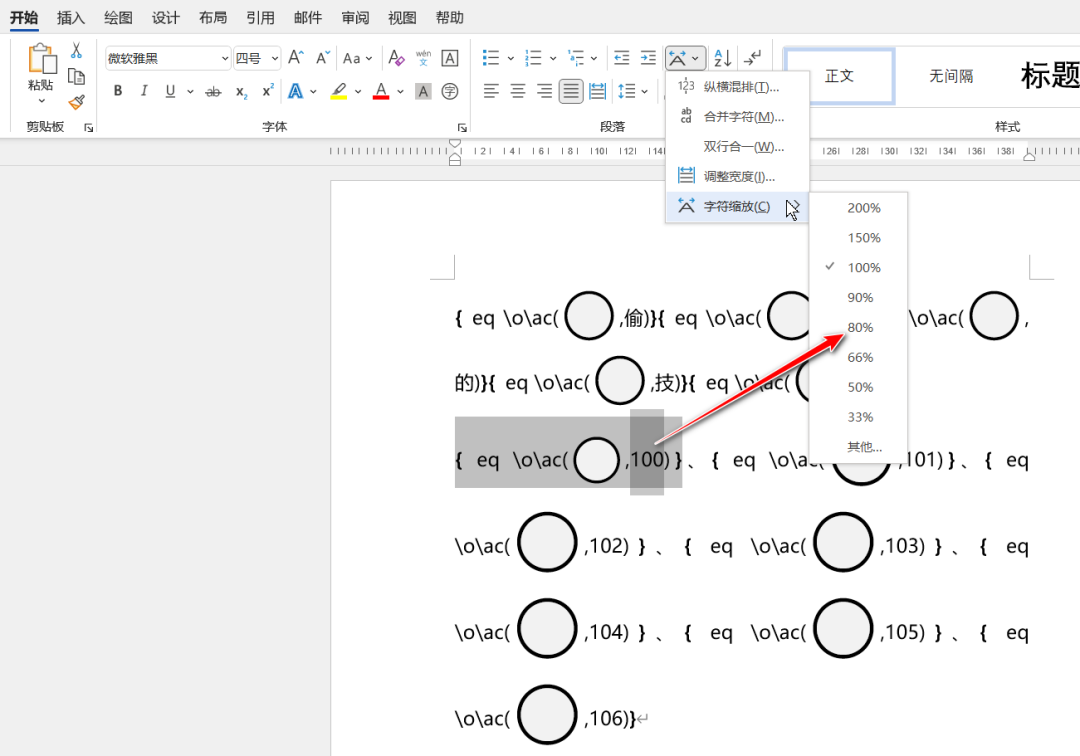Open the 字体 dialog launcher arrow
The height and width of the screenshot is (756, 1080).
click(x=461, y=126)
